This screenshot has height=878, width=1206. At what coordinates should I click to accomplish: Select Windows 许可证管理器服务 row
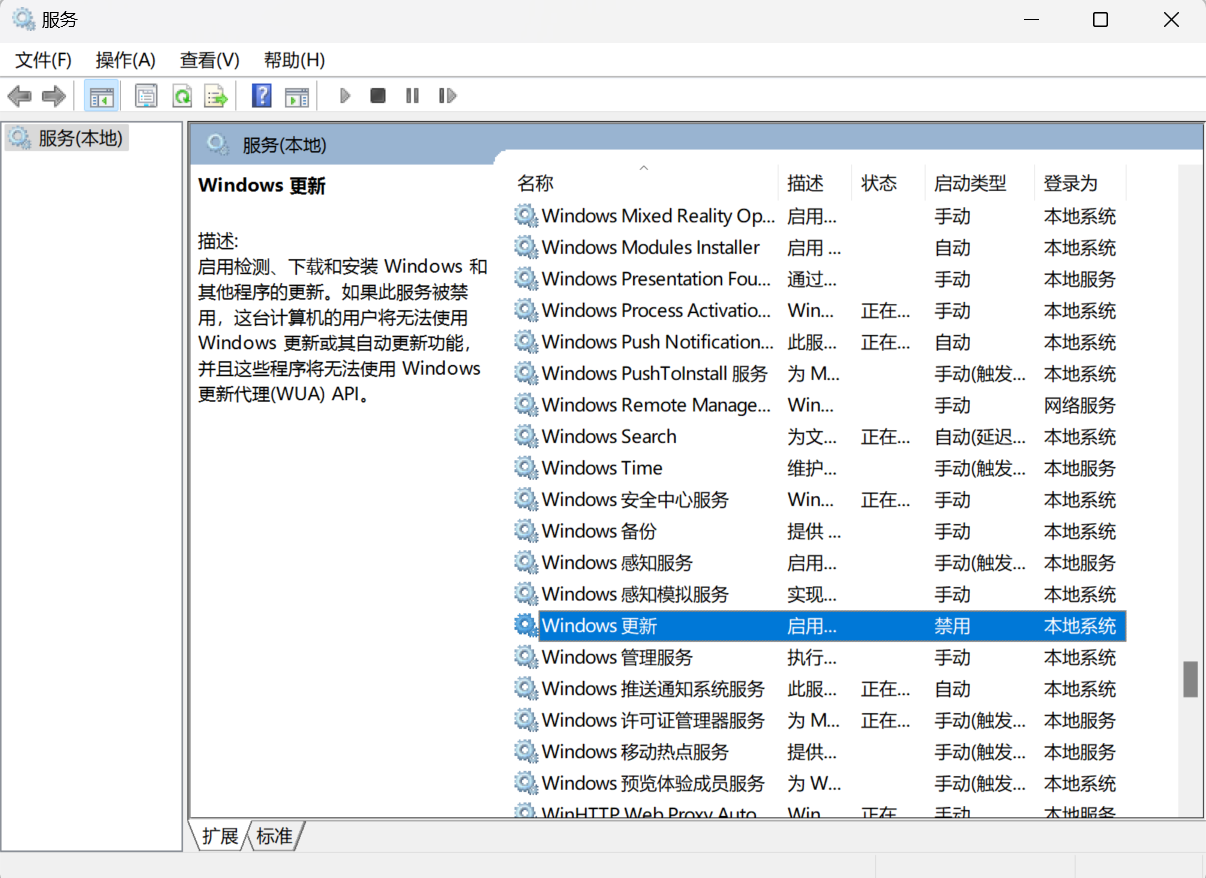(819, 720)
